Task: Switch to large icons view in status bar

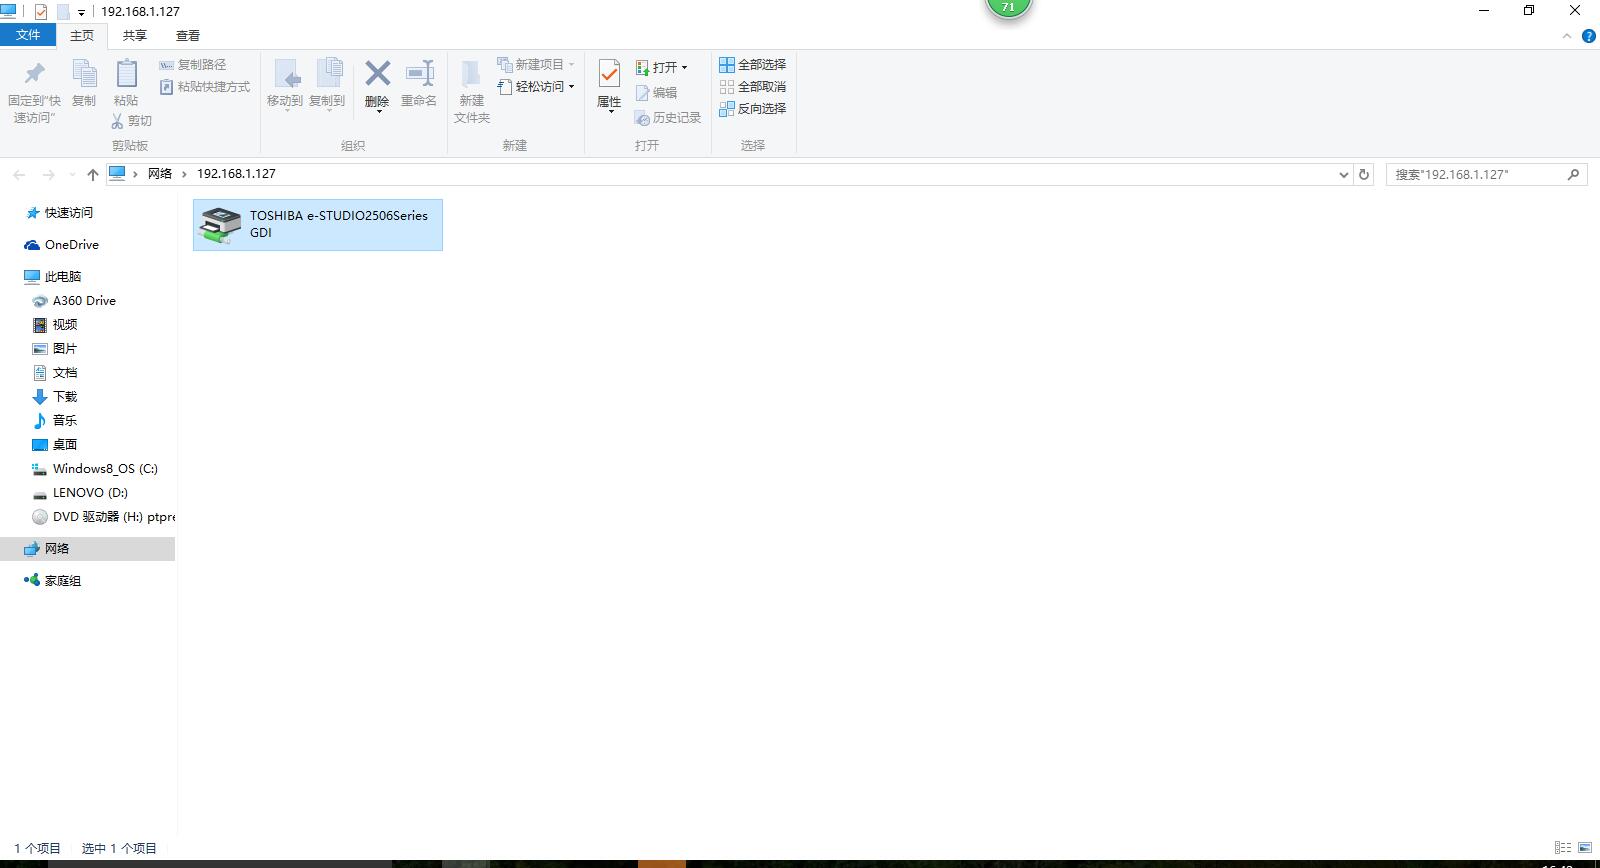Action: (x=1585, y=847)
